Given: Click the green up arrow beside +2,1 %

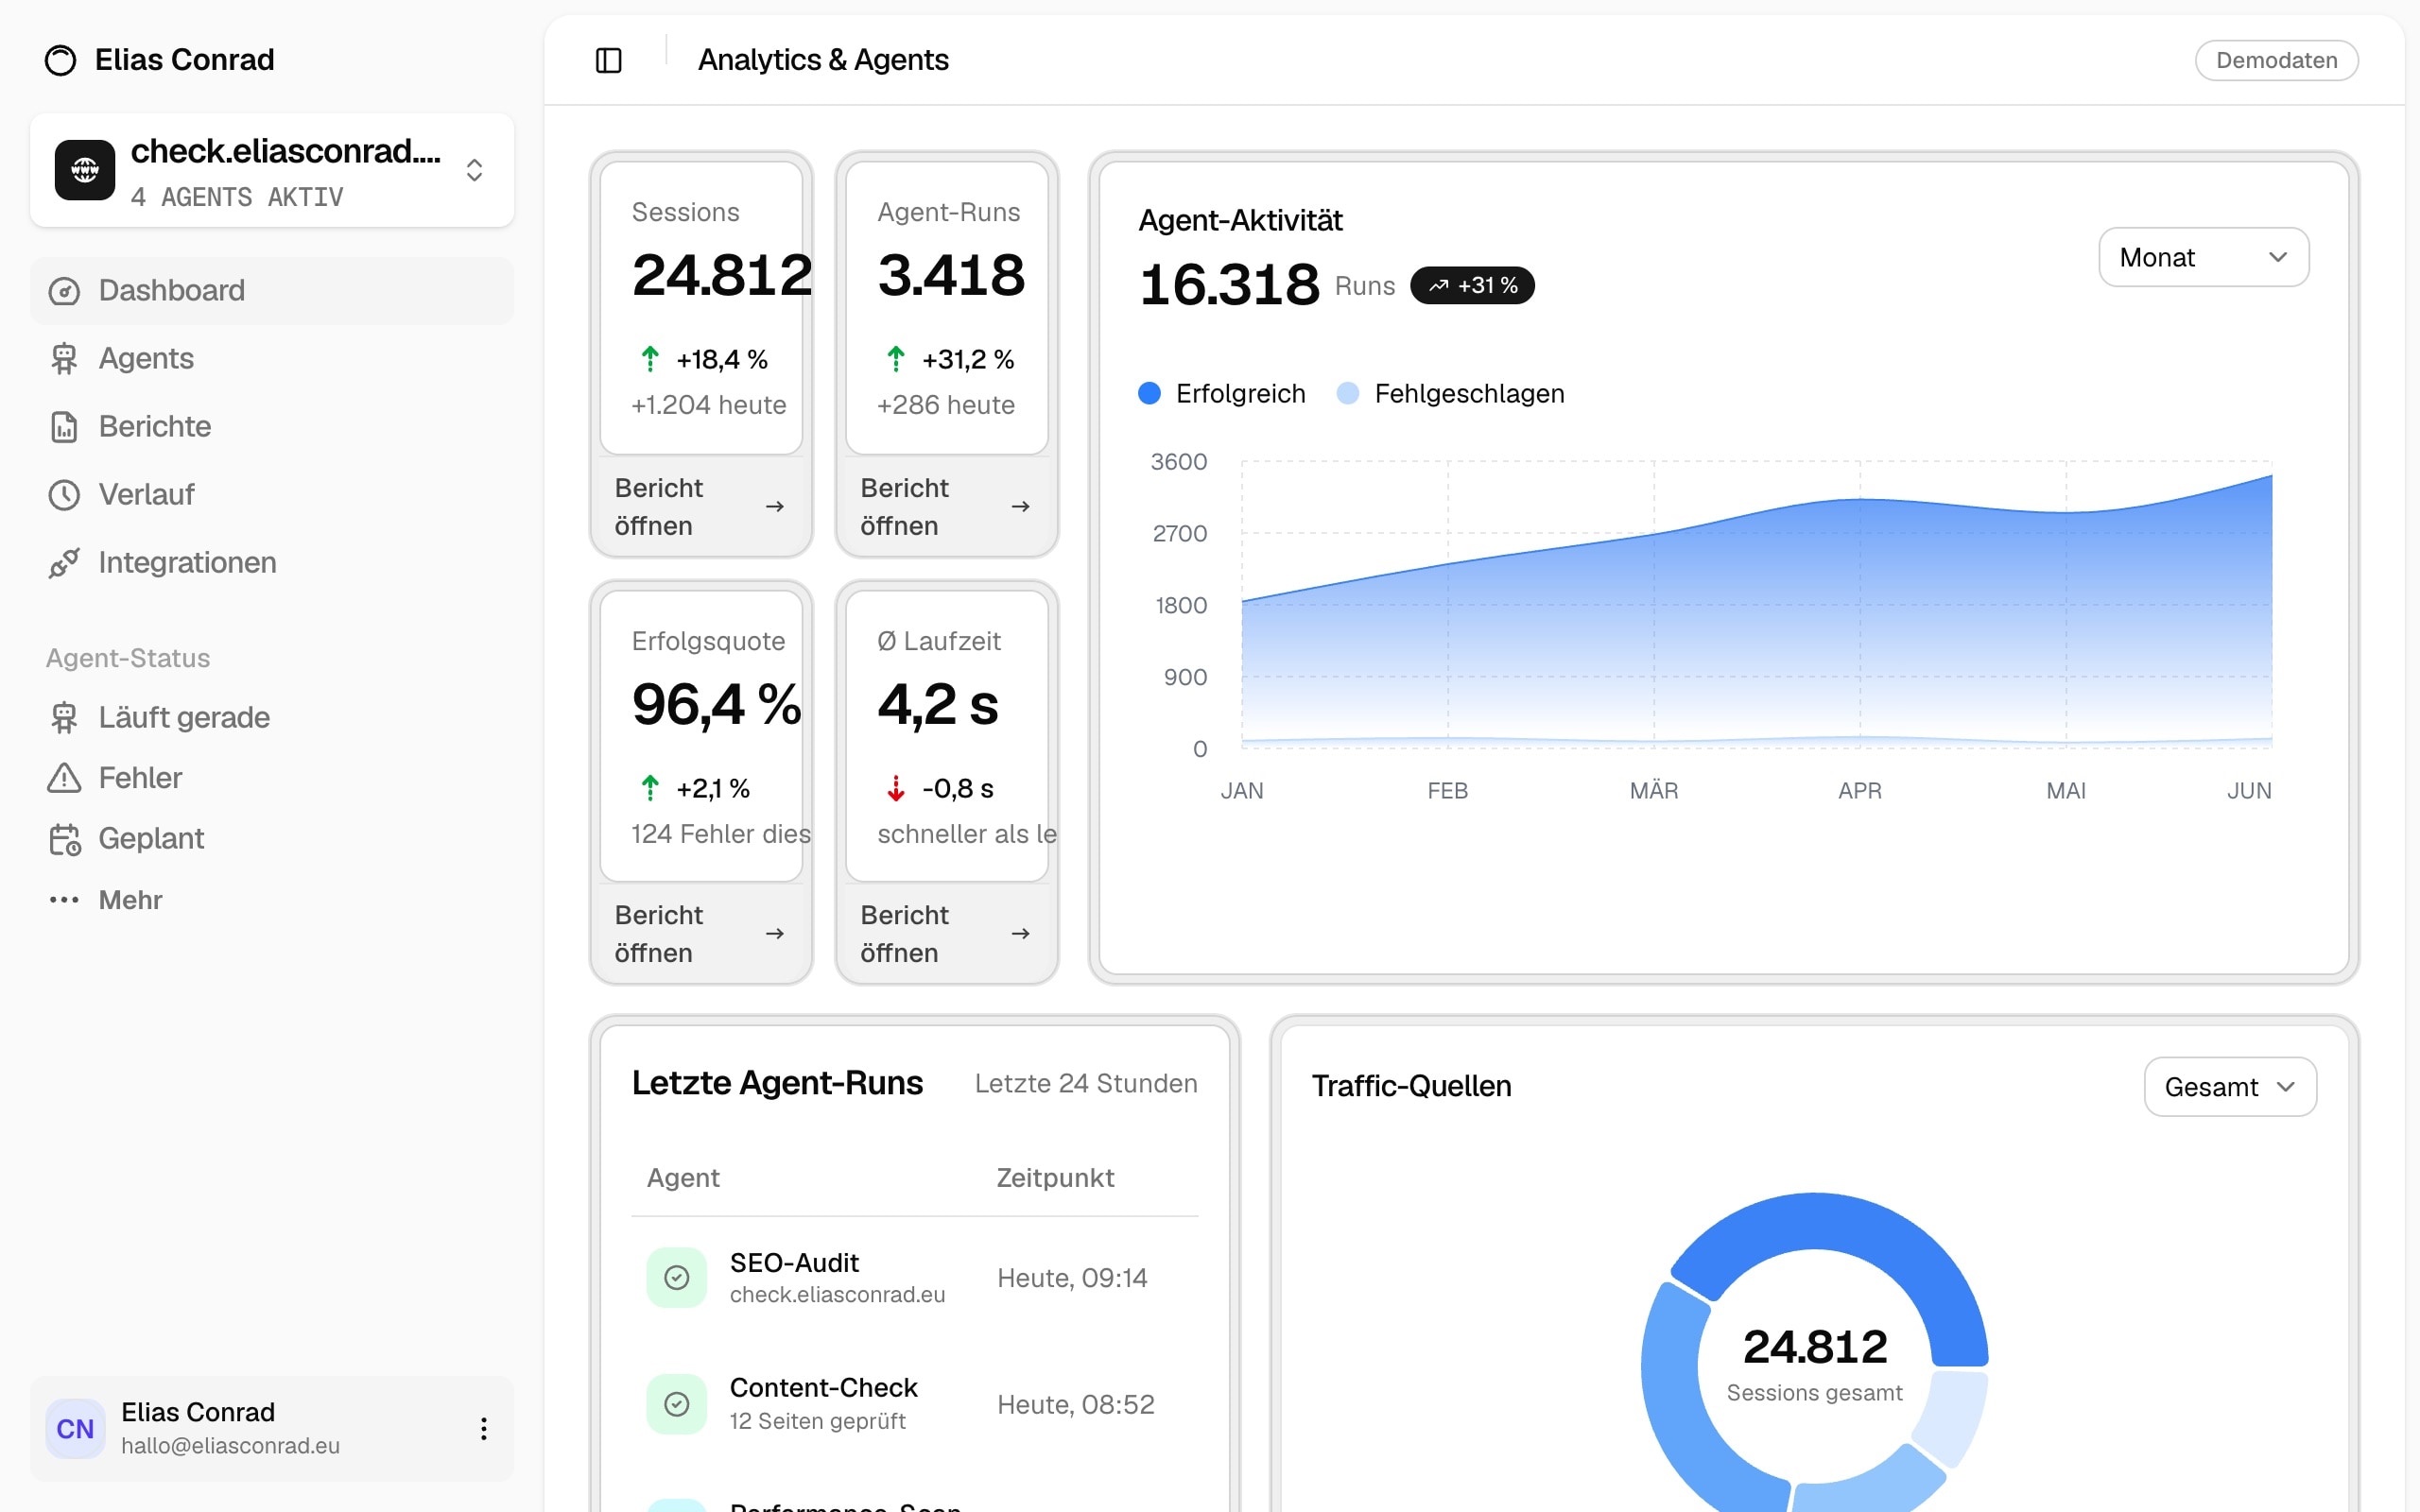Looking at the screenshot, I should click(650, 789).
